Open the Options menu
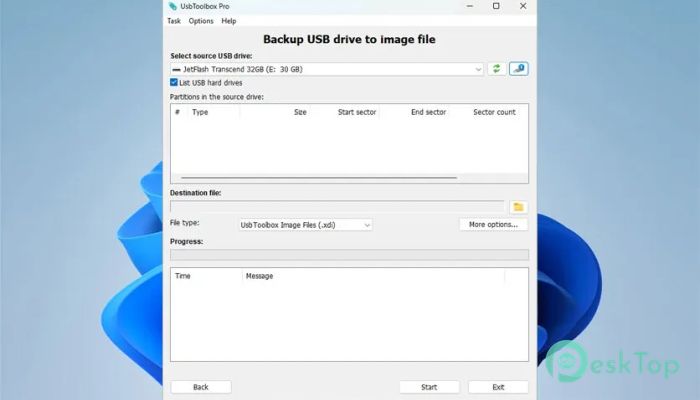The height and width of the screenshot is (400, 700). coord(201,21)
